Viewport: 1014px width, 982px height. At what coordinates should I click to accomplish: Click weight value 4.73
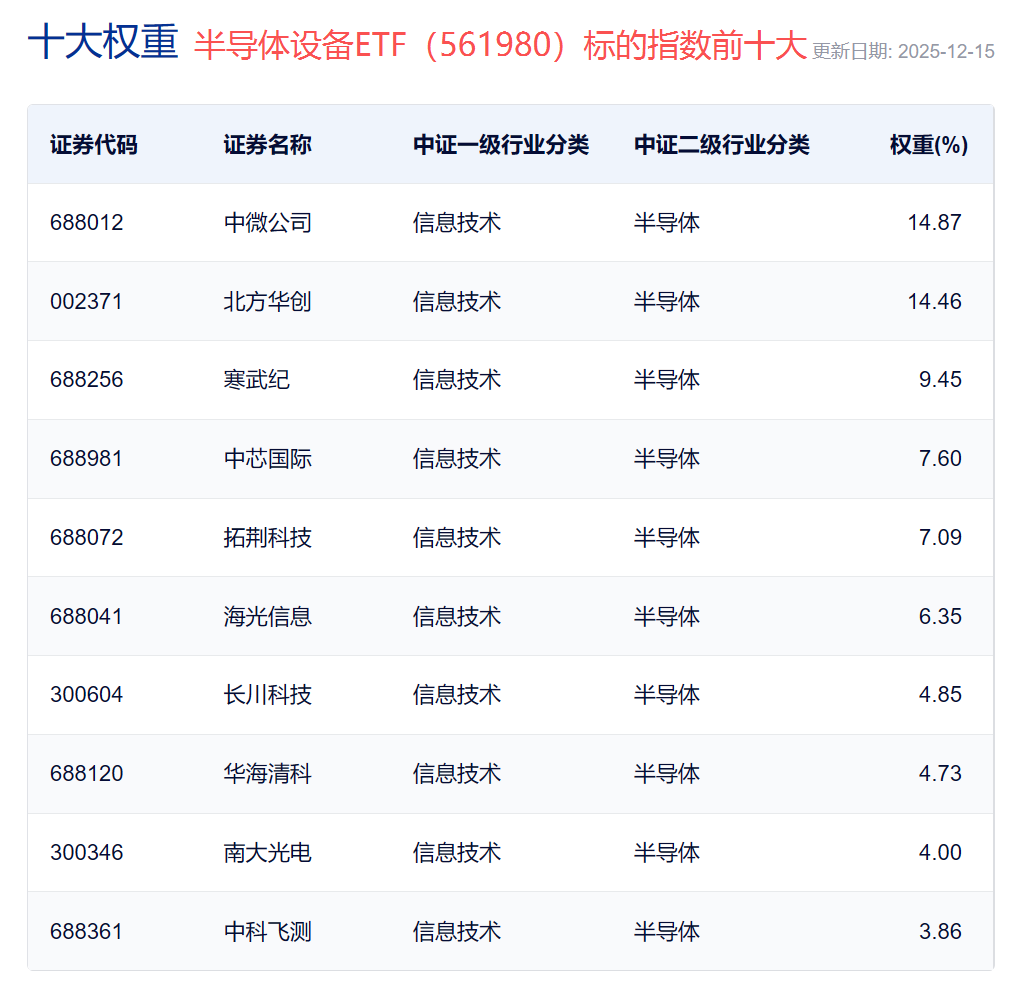pos(940,774)
